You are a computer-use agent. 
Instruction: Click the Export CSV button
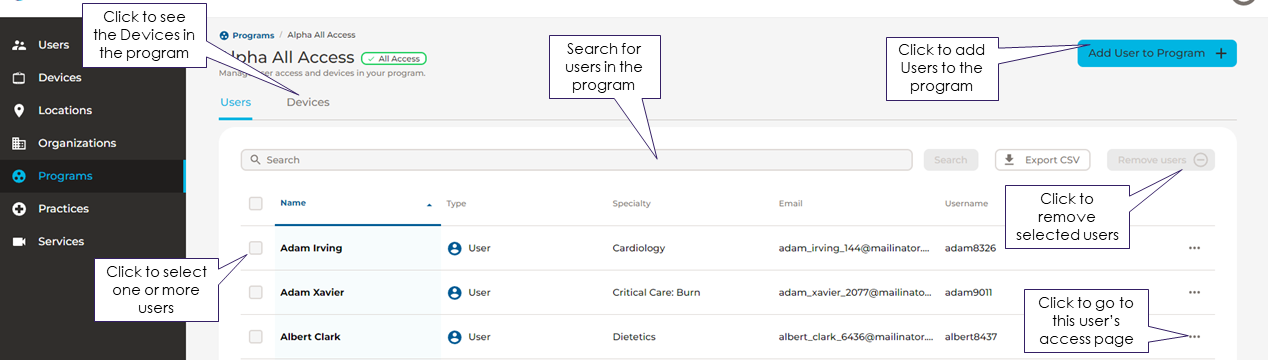coord(1043,160)
